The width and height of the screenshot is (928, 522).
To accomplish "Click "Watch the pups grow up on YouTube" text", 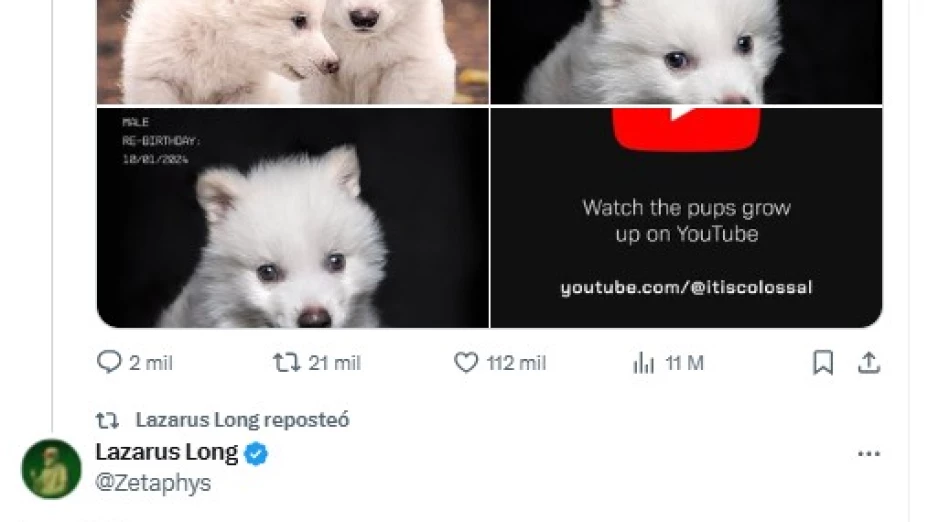I will click(686, 221).
